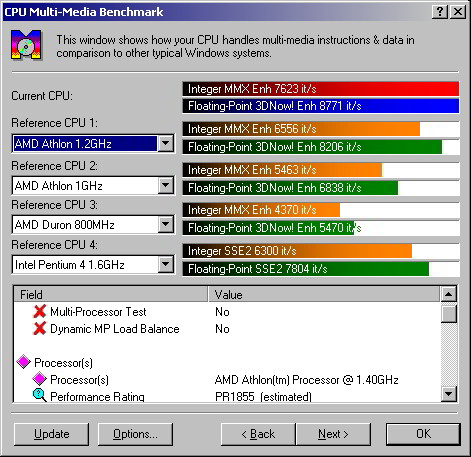Click the PR1855 (estimated) value

(263, 397)
